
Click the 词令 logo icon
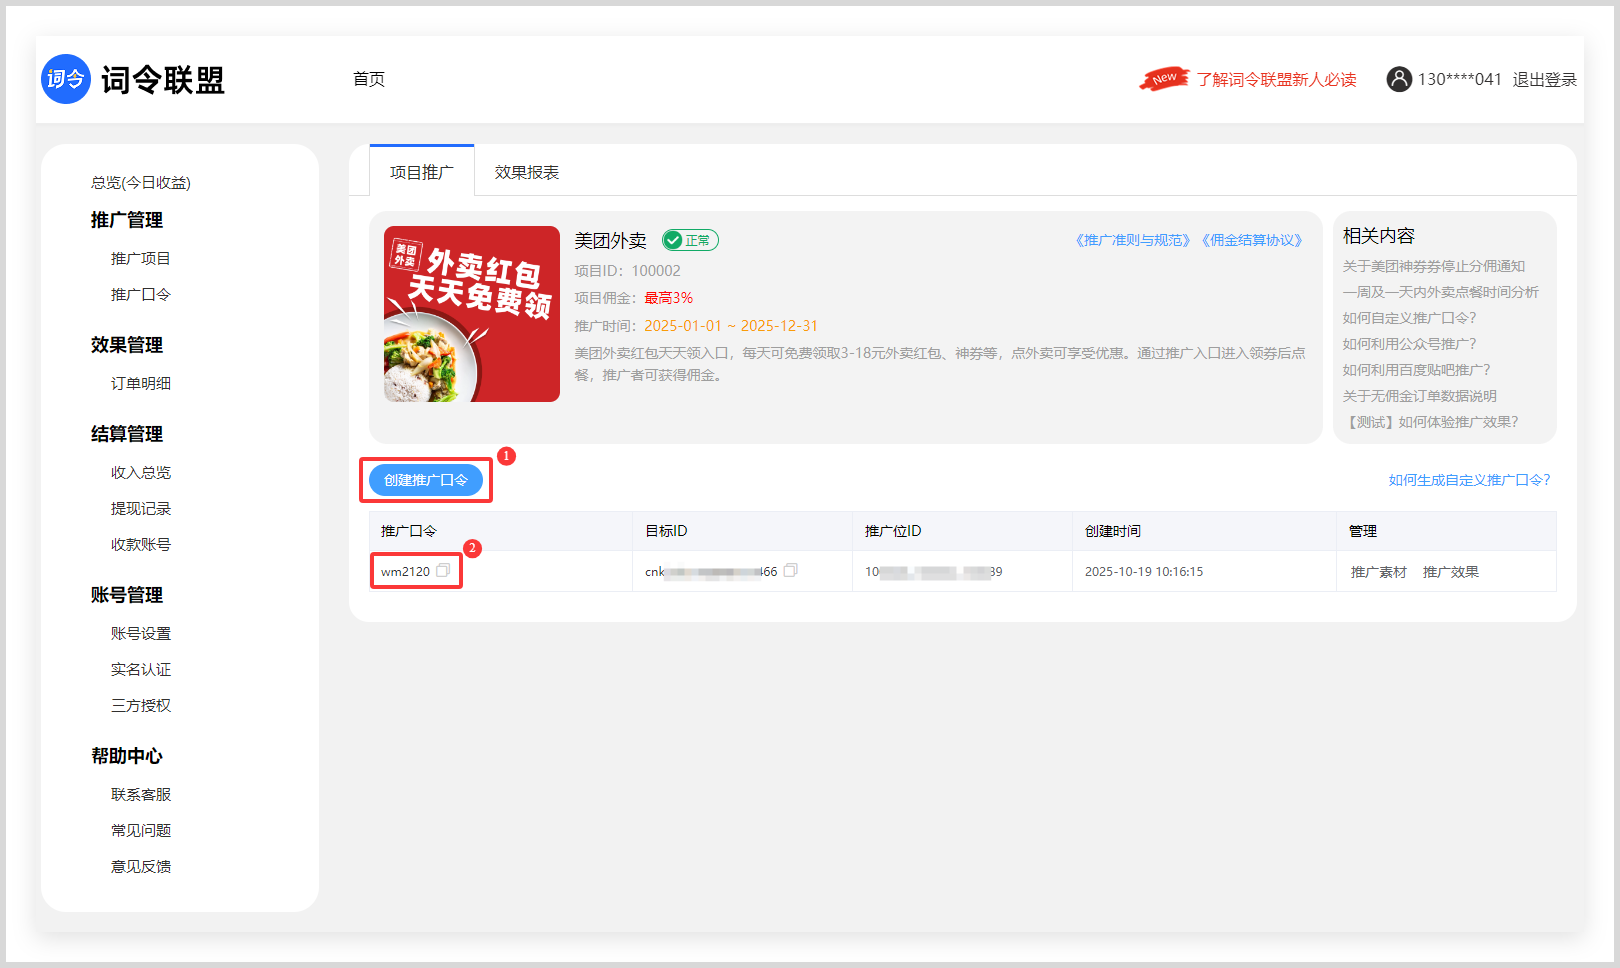[x=66, y=79]
